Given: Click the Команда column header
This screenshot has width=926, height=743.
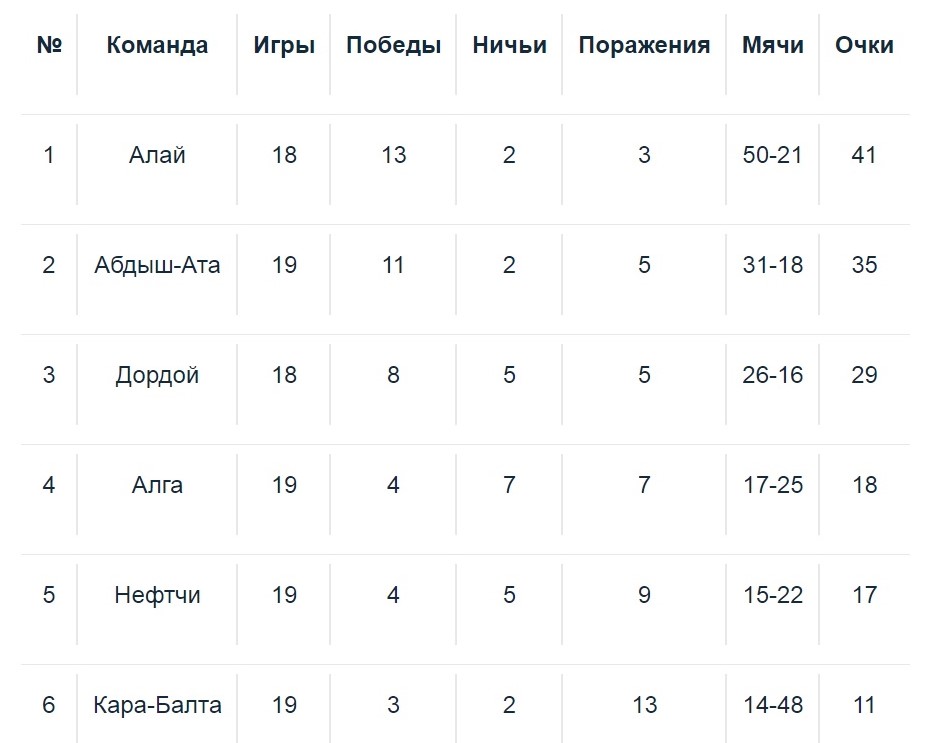Looking at the screenshot, I should point(157,45).
